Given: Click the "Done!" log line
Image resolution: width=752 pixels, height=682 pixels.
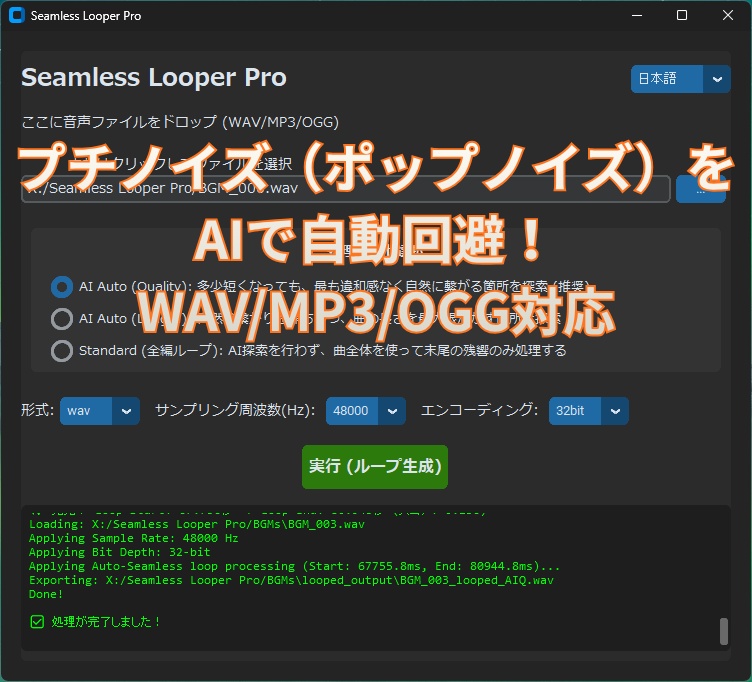Looking at the screenshot, I should tap(46, 594).
